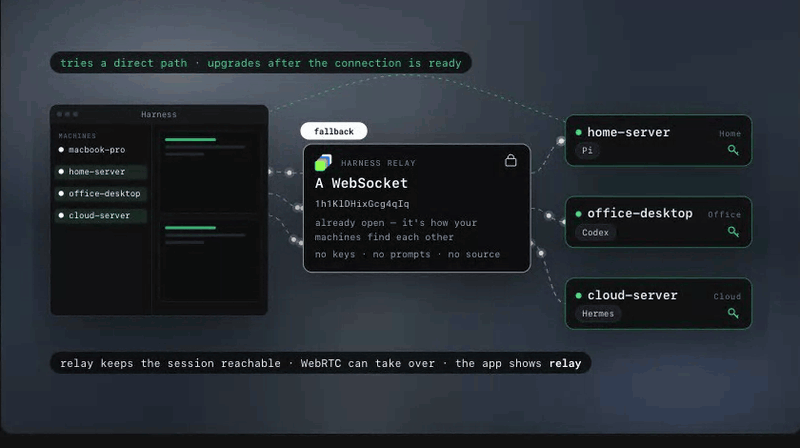
Task: Click the Pi tag on home-server
Action: [x=587, y=151]
